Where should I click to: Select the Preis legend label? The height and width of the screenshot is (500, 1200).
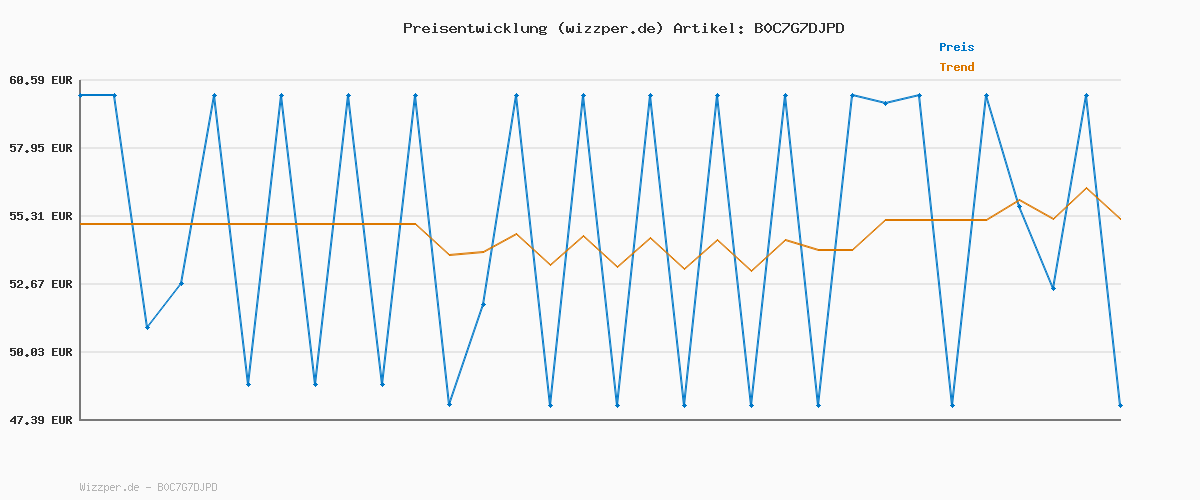point(956,47)
